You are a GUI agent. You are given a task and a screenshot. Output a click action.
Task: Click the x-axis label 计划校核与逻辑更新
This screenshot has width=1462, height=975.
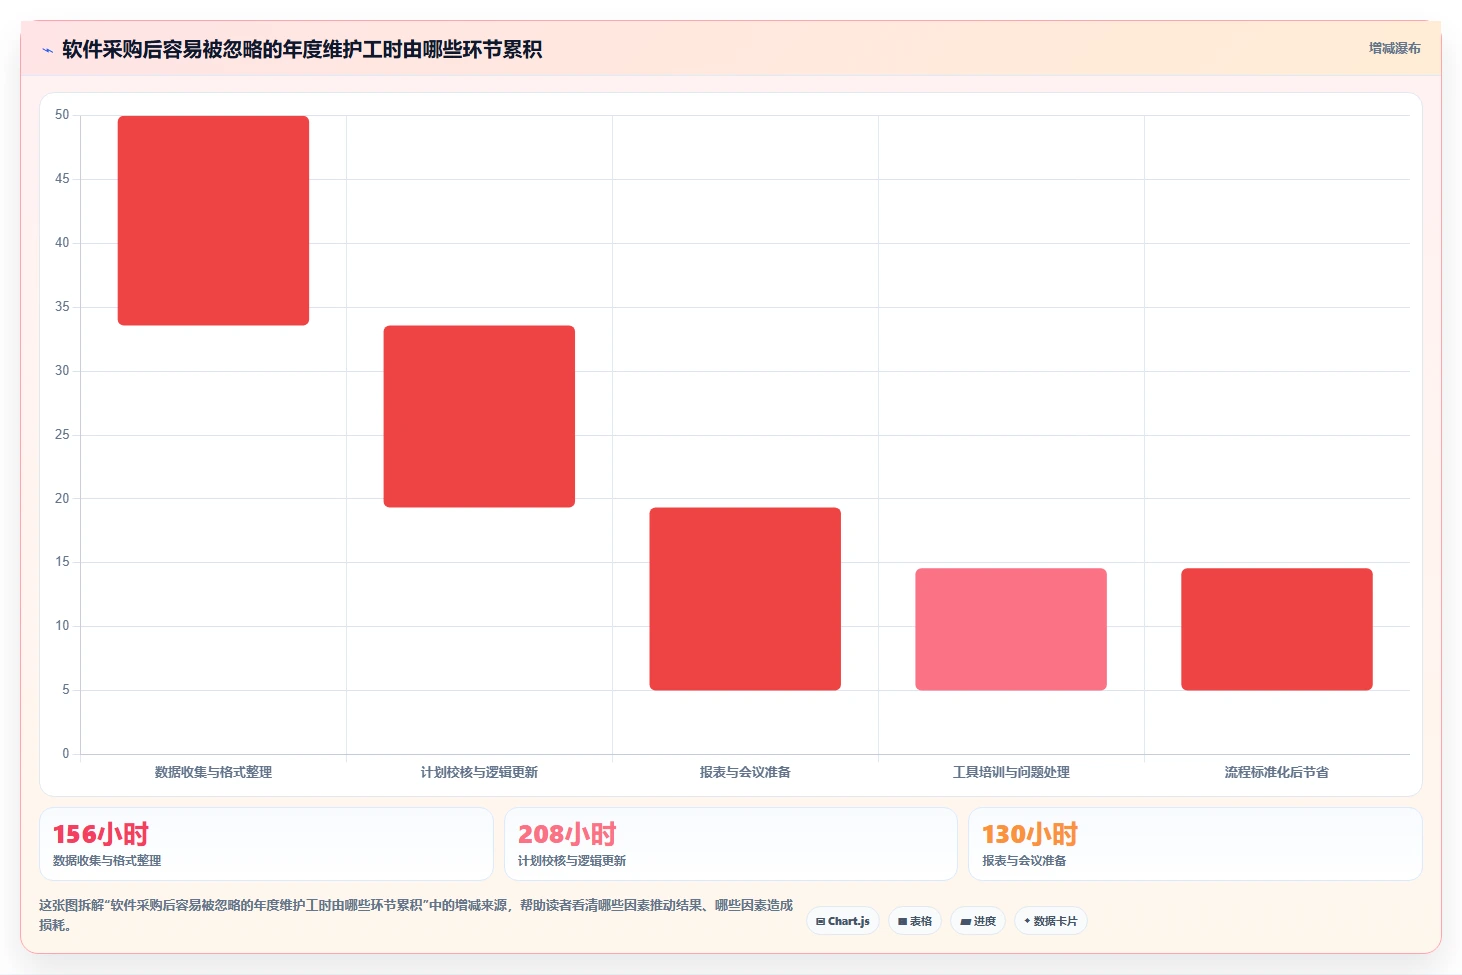(x=479, y=772)
